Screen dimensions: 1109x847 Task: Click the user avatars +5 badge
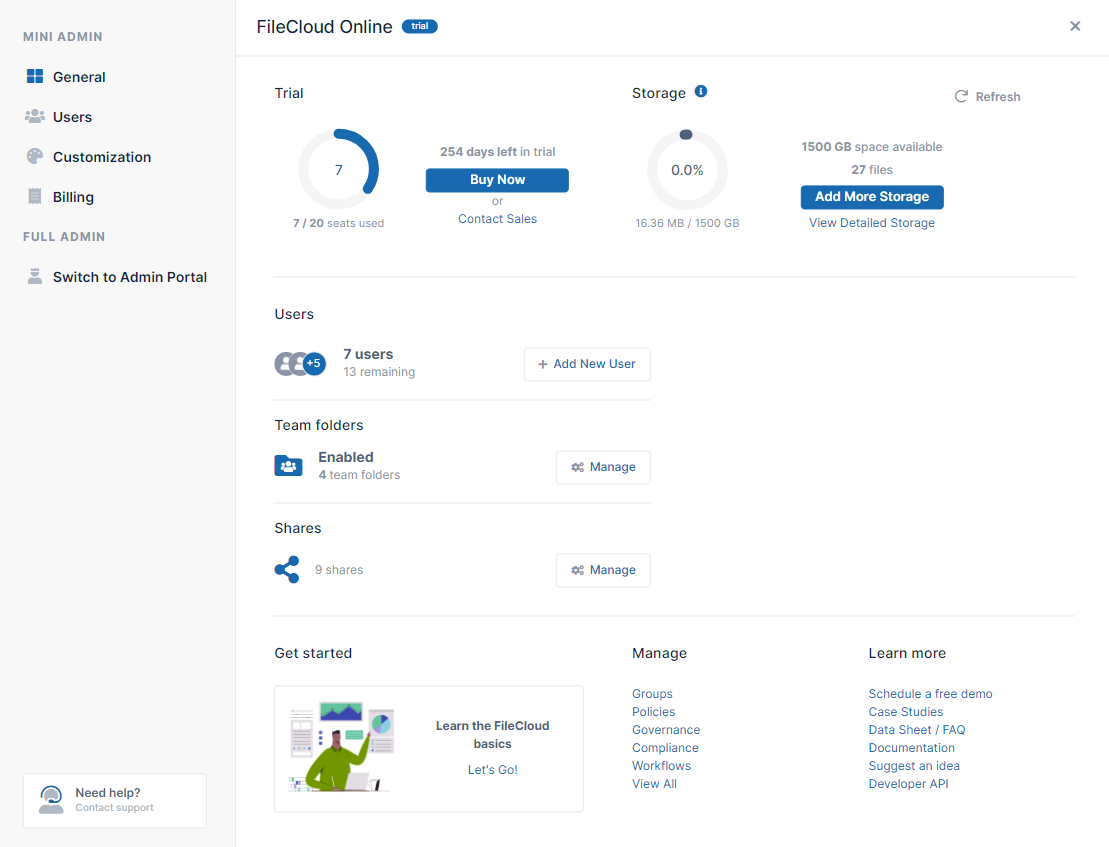click(x=315, y=364)
